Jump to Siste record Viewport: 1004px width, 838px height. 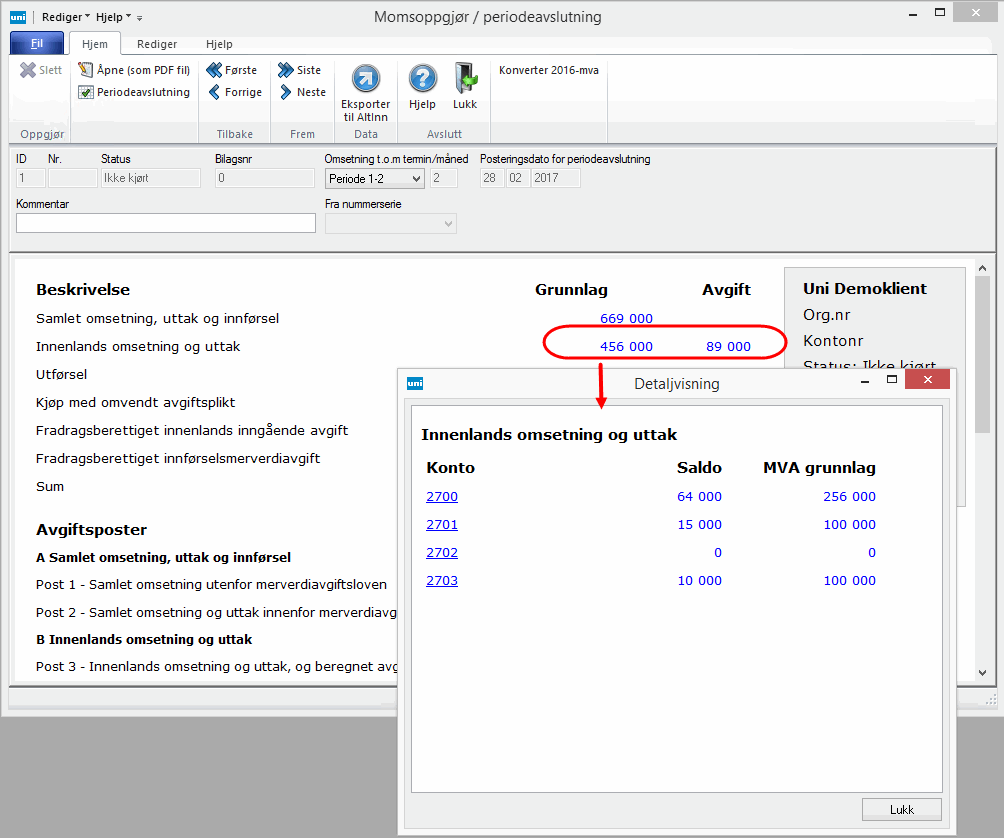(286, 70)
